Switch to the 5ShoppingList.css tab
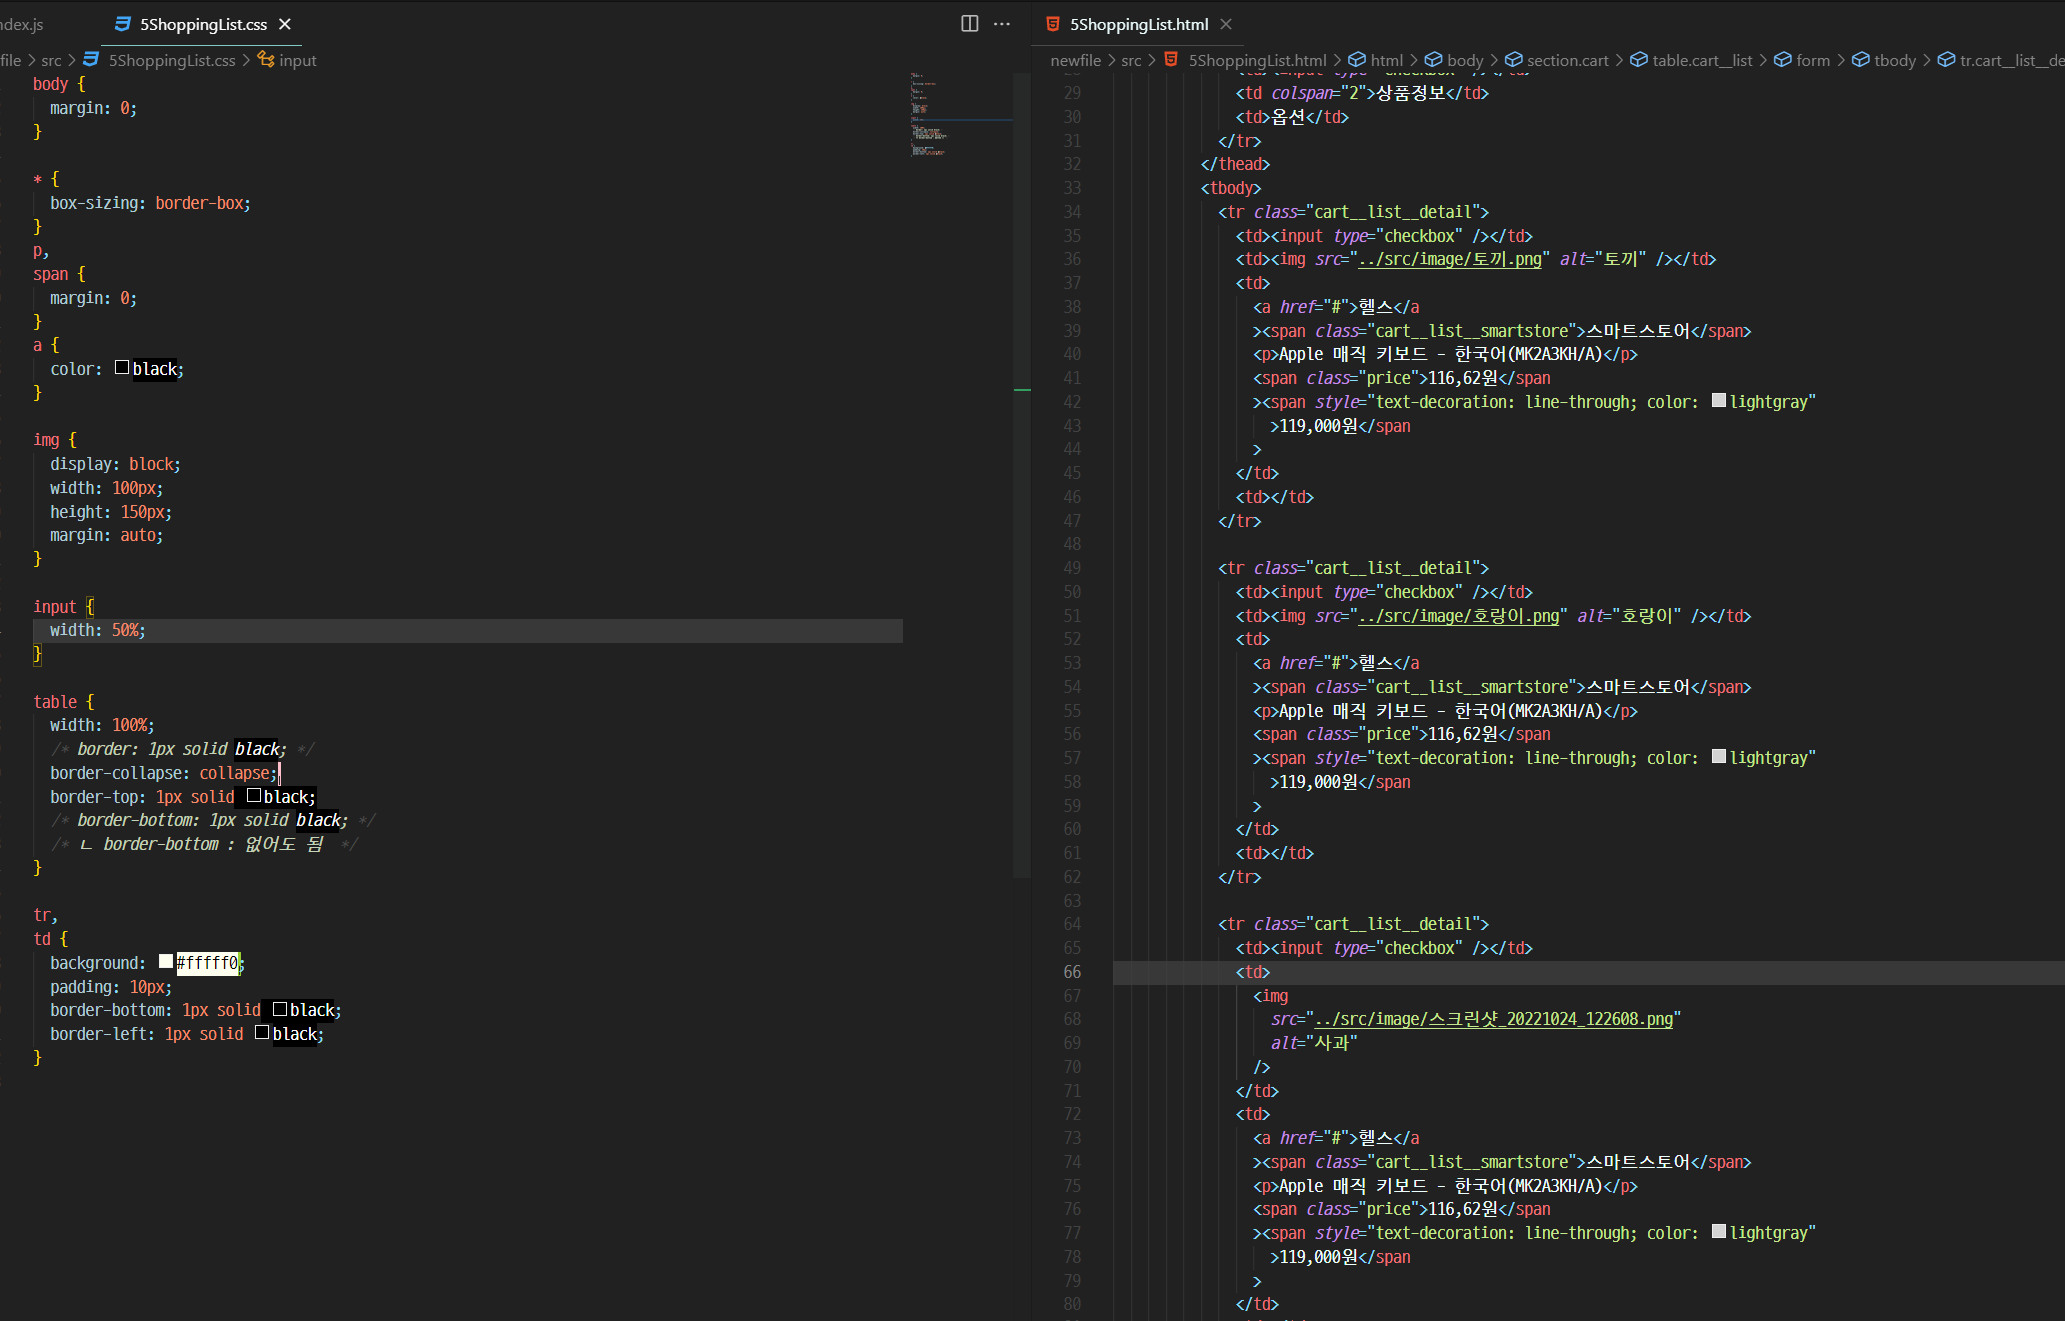Viewport: 2065px width, 1321px height. (203, 24)
